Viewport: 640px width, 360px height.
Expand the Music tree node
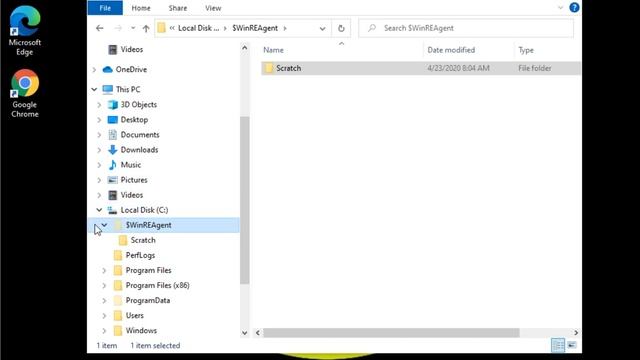click(x=99, y=165)
